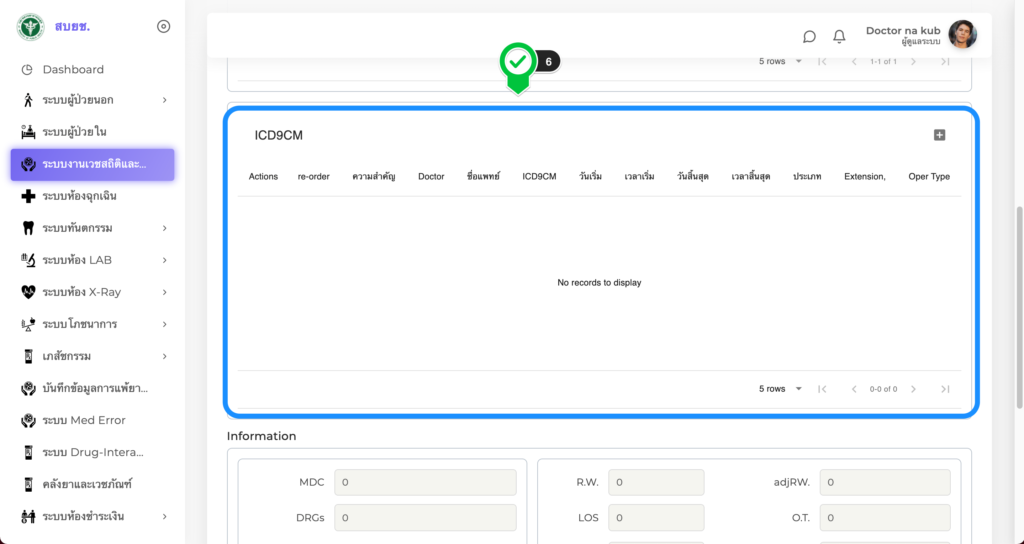Click the add record icon in ICD9CM panel
This screenshot has height=544, width=1024.
coord(939,135)
